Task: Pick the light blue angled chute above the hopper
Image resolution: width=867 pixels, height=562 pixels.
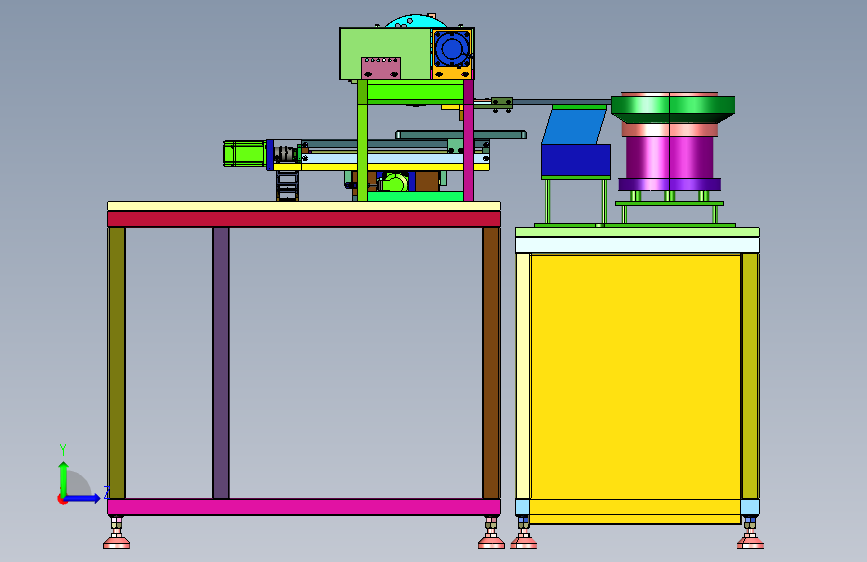Action: coord(574,127)
